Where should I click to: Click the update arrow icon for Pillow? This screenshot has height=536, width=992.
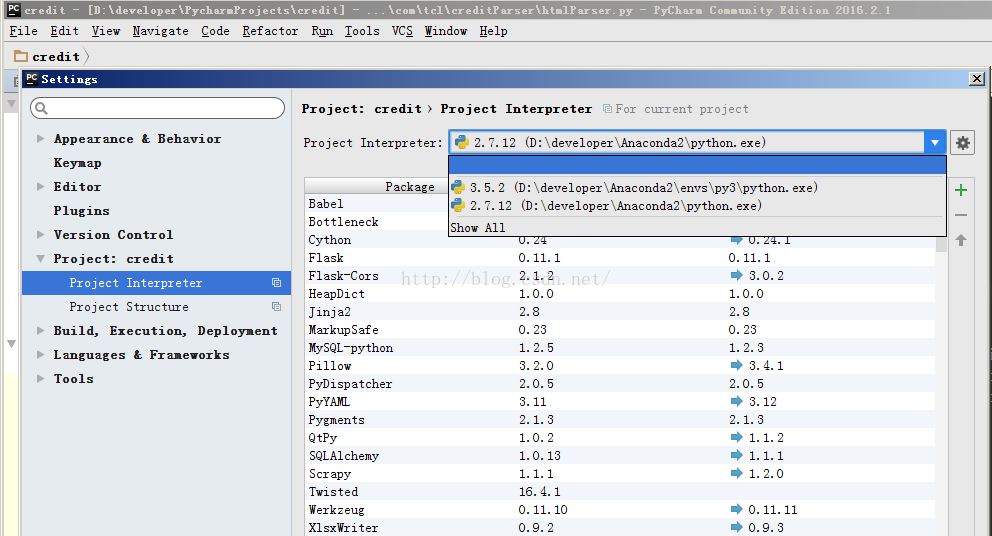(736, 365)
